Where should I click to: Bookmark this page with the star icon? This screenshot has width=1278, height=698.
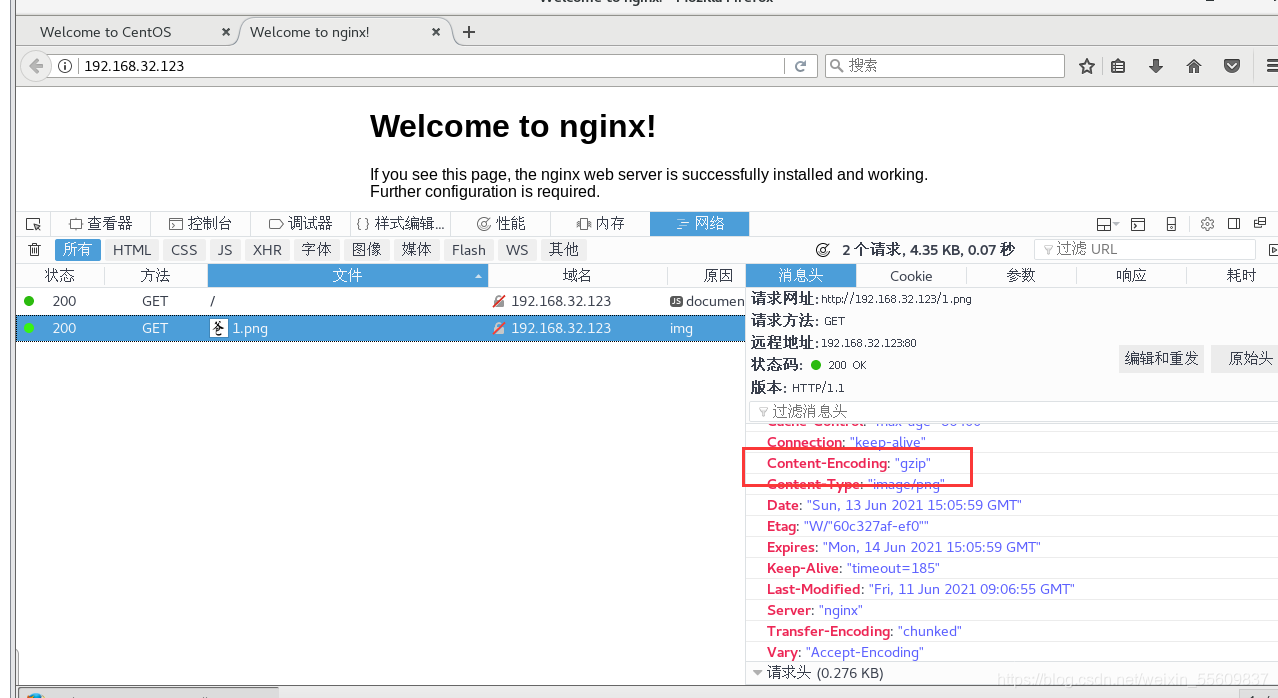pyautogui.click(x=1087, y=66)
